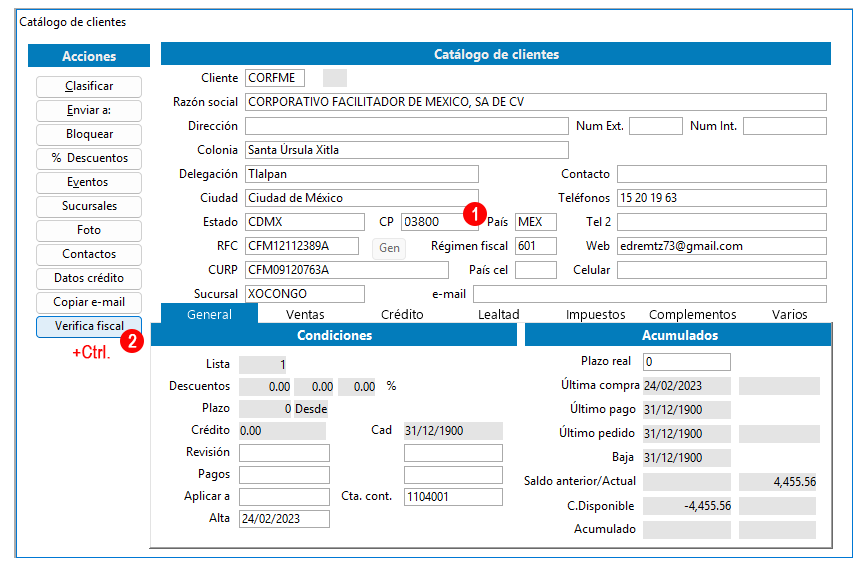
Task: Switch to the Ventas tab
Action: [x=305, y=315]
